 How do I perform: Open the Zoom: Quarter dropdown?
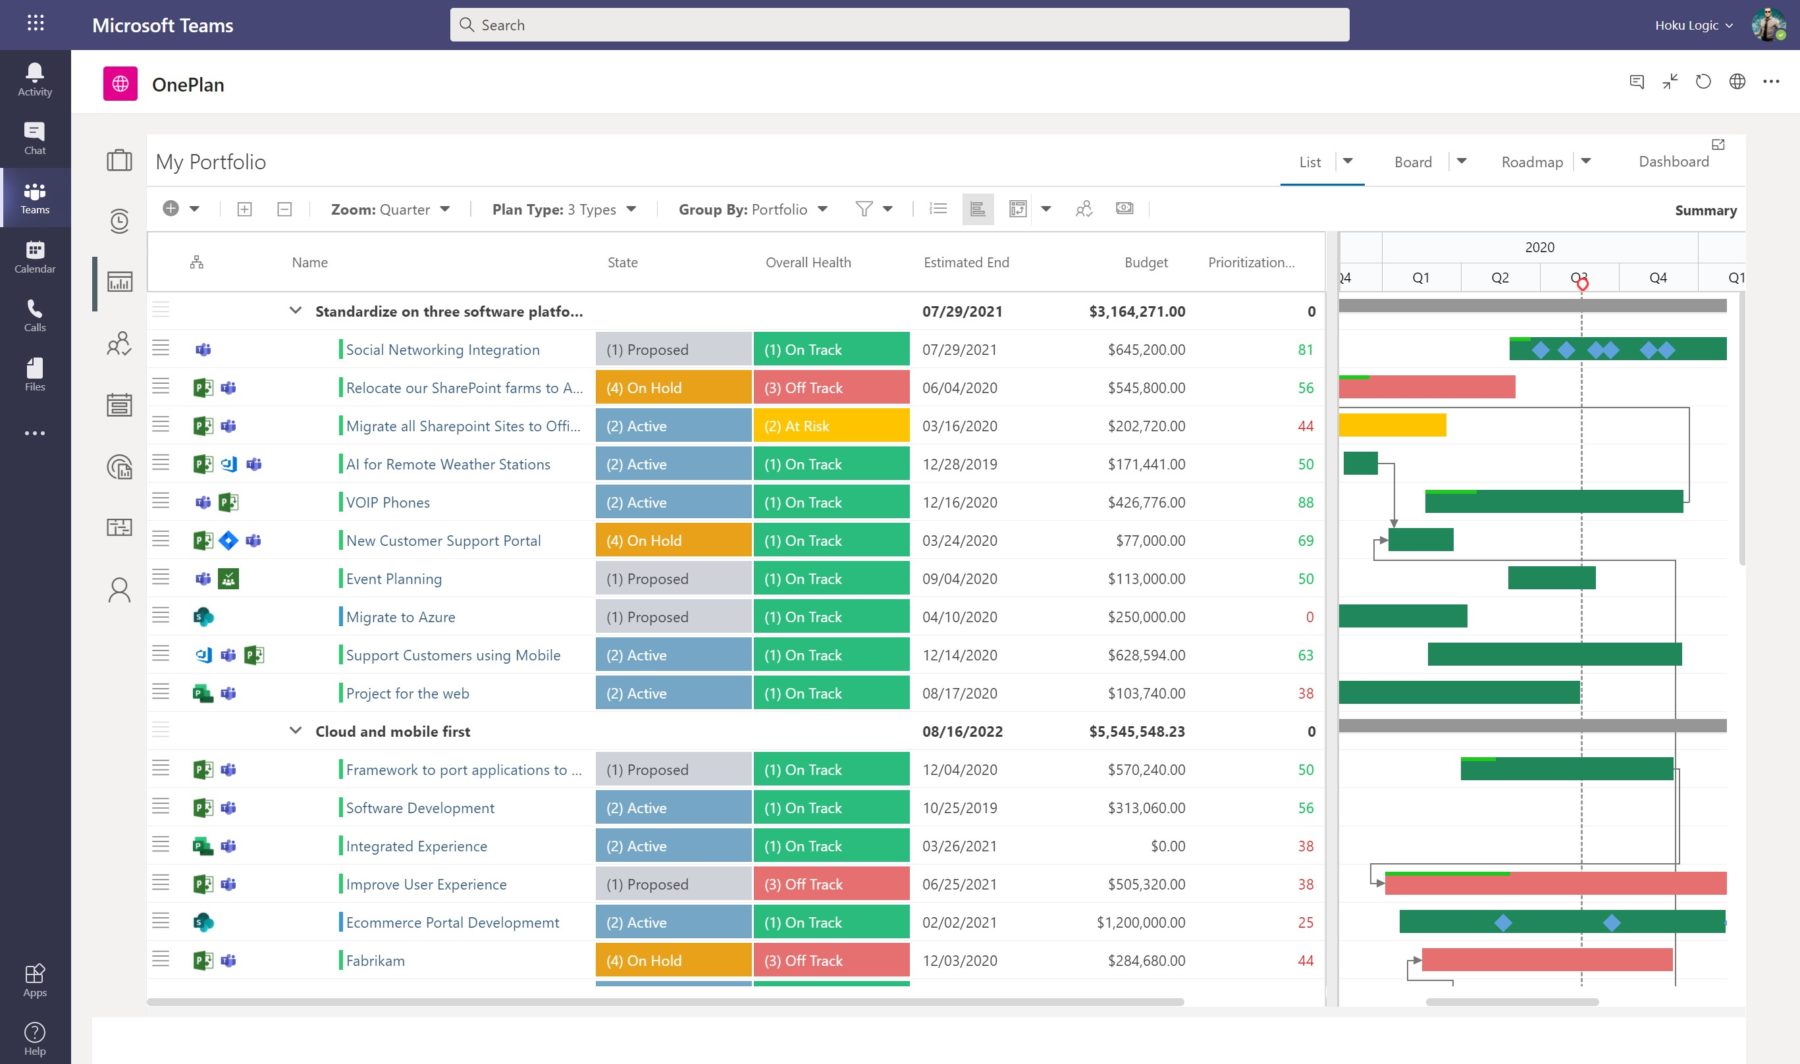(x=391, y=209)
